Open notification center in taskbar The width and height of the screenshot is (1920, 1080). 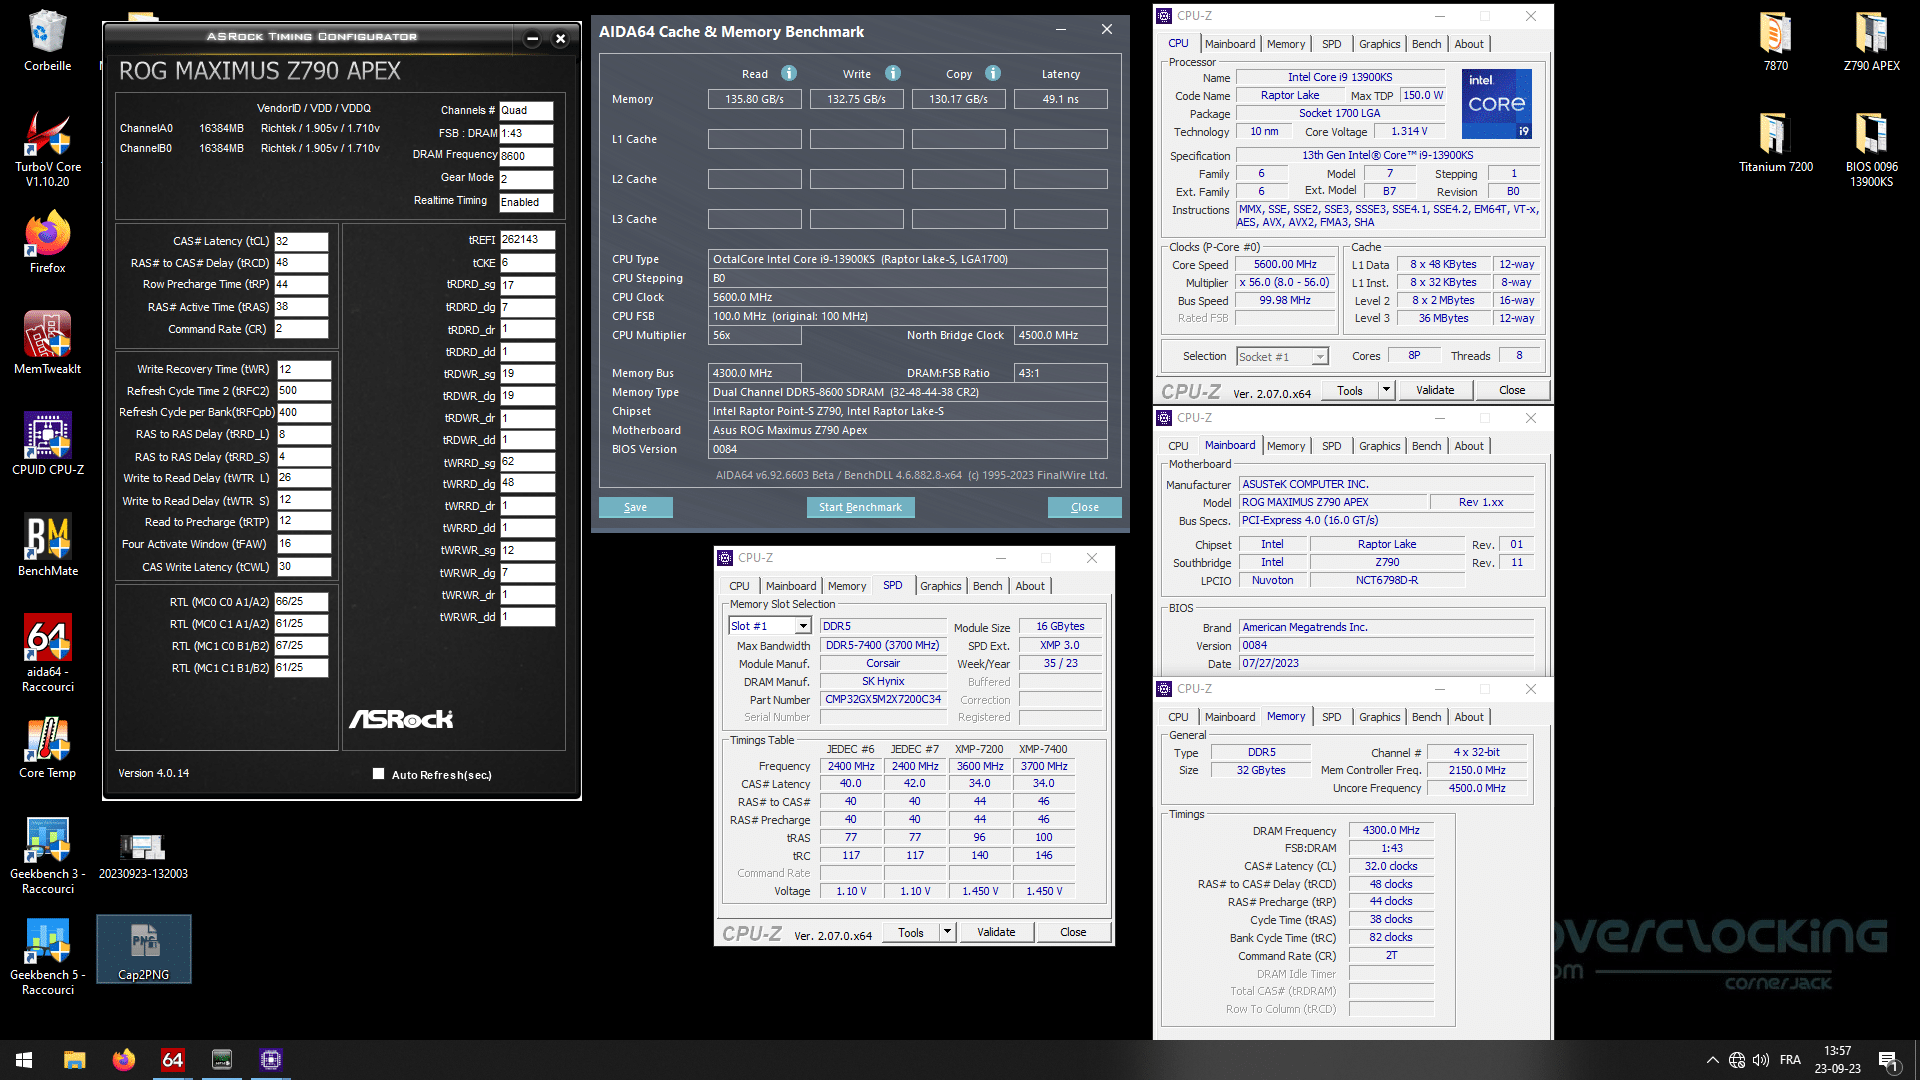pos(1887,1060)
